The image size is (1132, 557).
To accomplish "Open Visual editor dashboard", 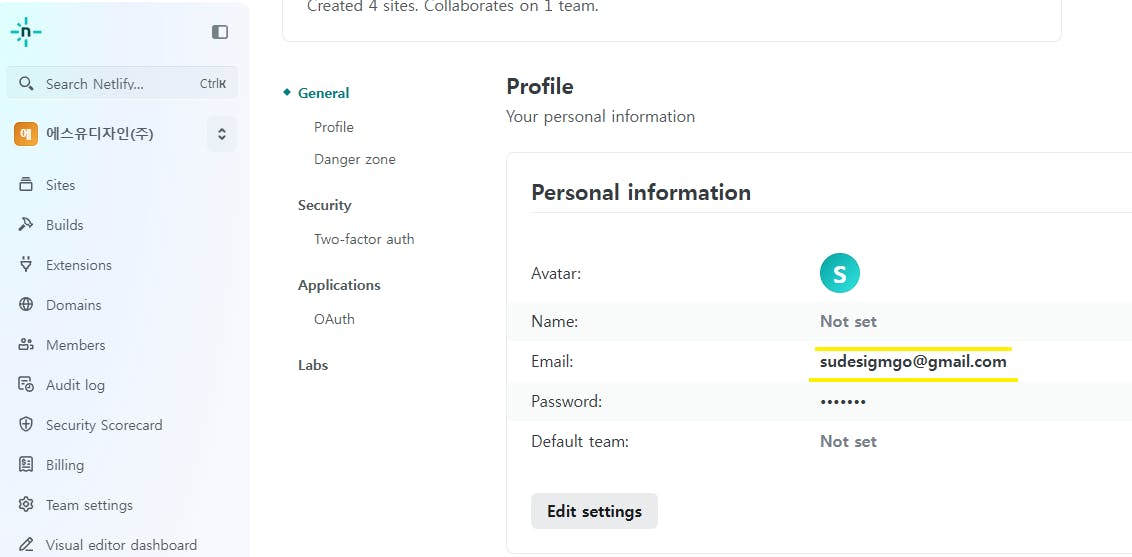I will click(121, 545).
